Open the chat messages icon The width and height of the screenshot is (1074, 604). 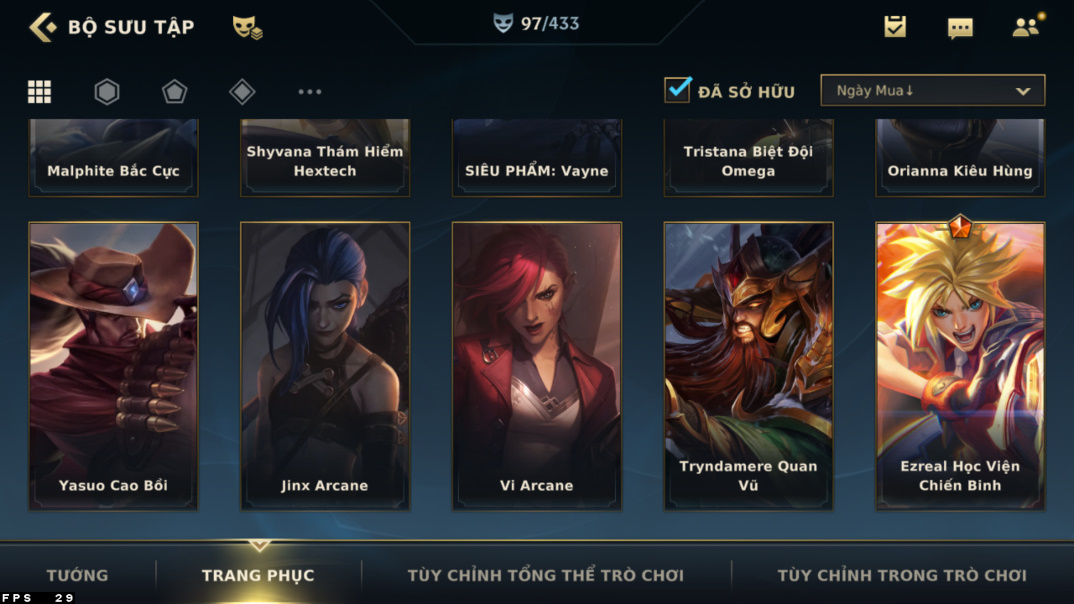point(960,28)
